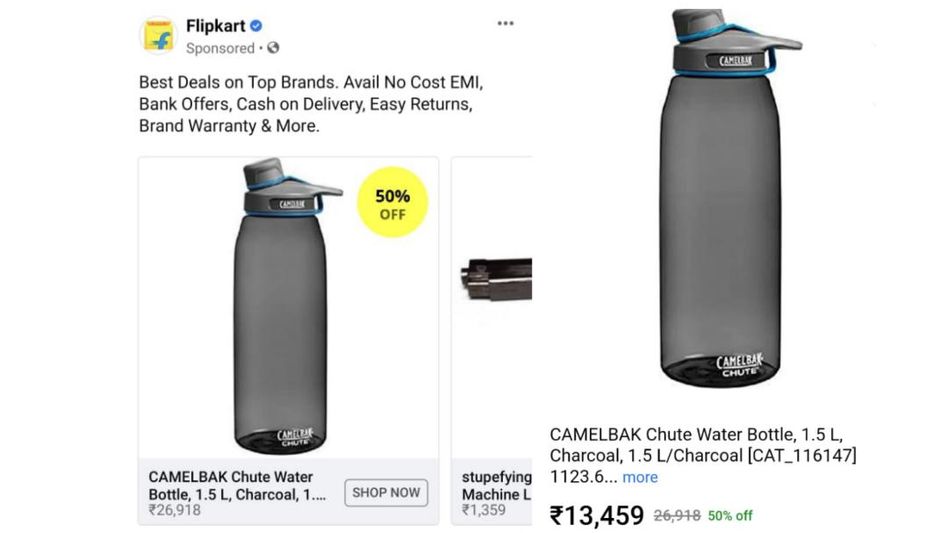Open the three-dot post options menu

(506, 24)
